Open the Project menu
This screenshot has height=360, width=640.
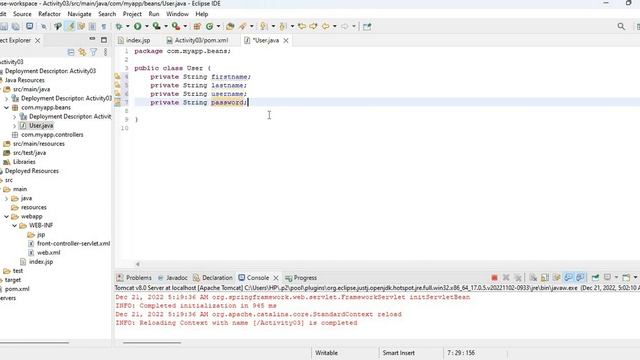pyautogui.click(x=132, y=14)
